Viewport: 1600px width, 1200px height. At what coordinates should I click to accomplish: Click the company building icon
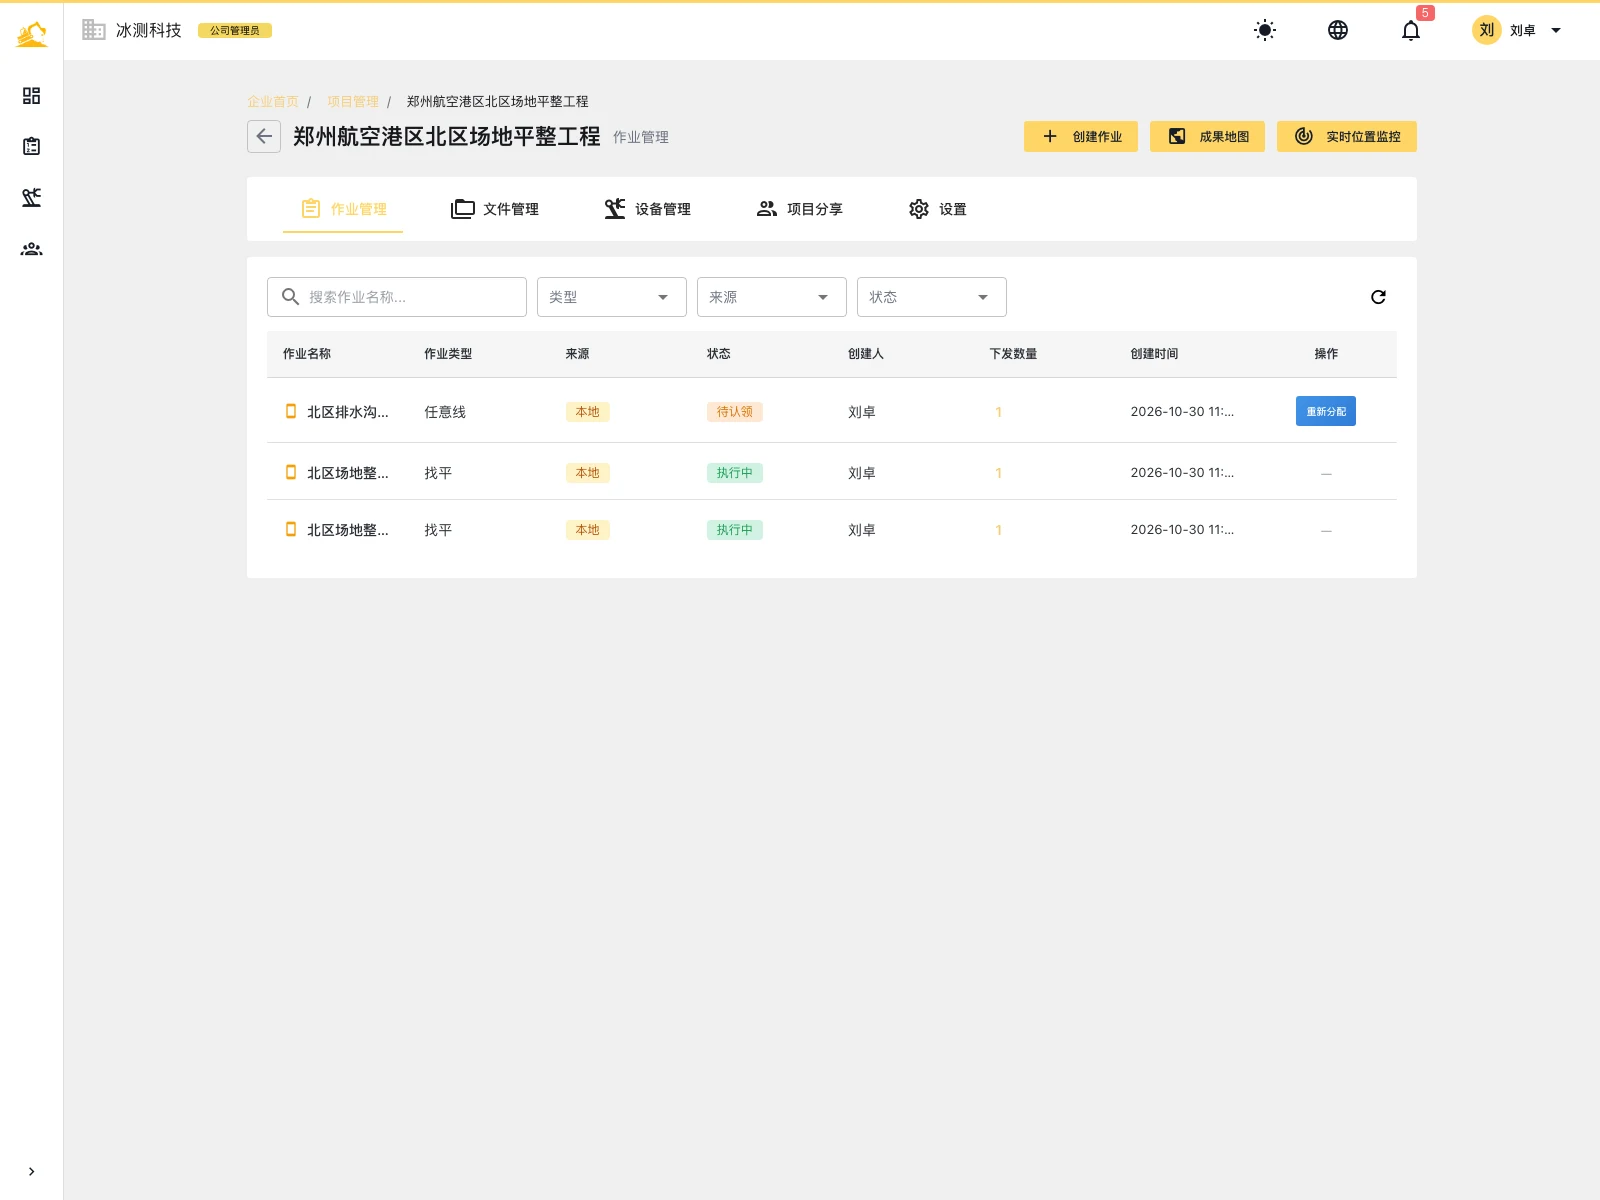tap(94, 30)
